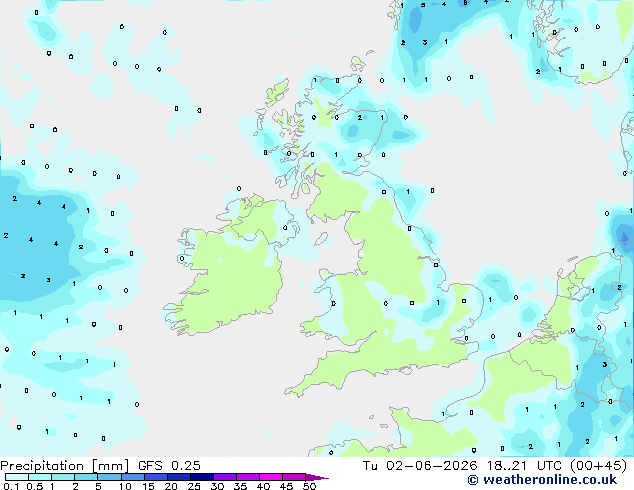Click the "Tu 02-06-2026" date text

[420, 466]
